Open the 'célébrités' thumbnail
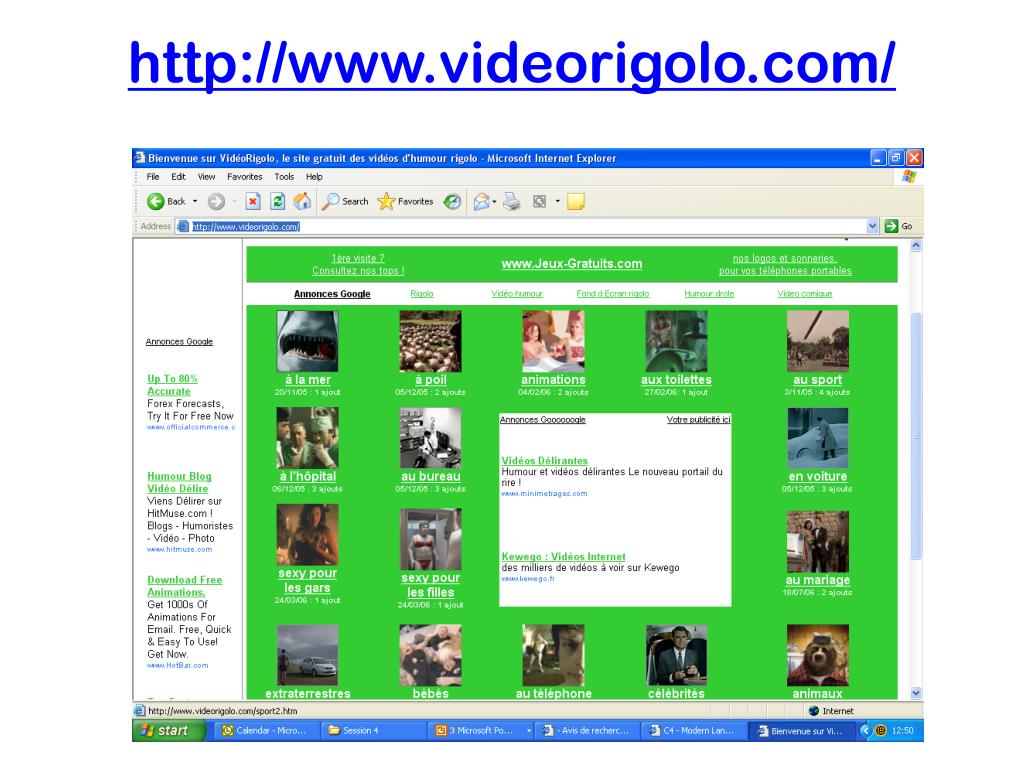This screenshot has height=768, width=1024. (676, 655)
